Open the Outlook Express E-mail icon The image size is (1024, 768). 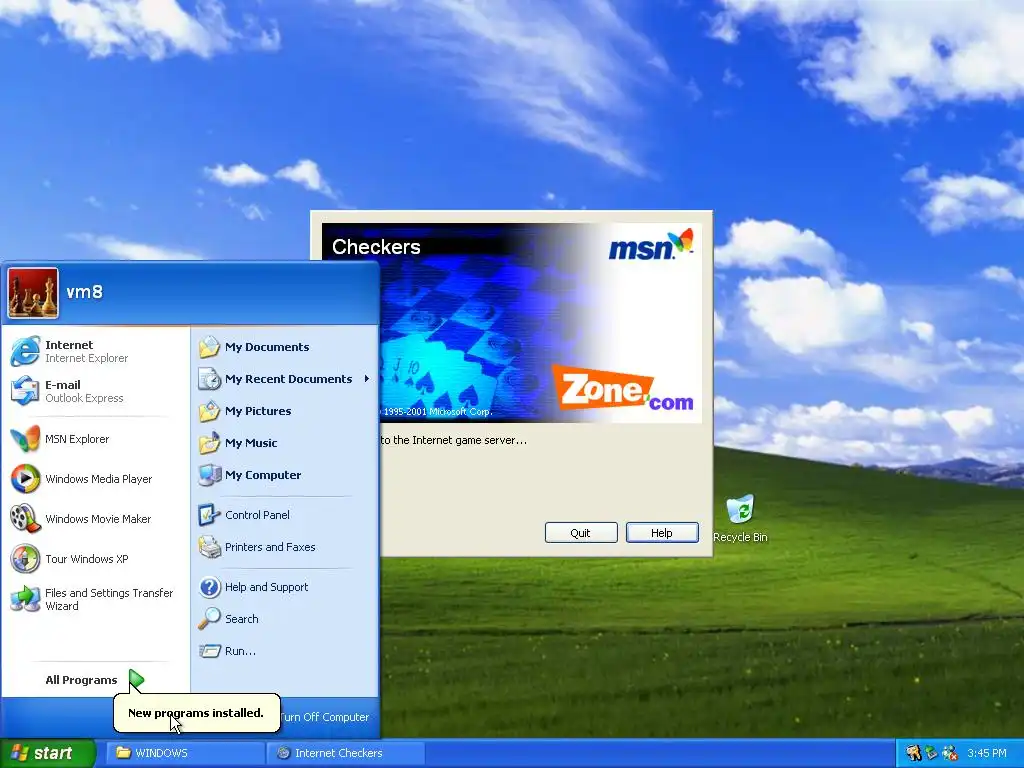25,391
